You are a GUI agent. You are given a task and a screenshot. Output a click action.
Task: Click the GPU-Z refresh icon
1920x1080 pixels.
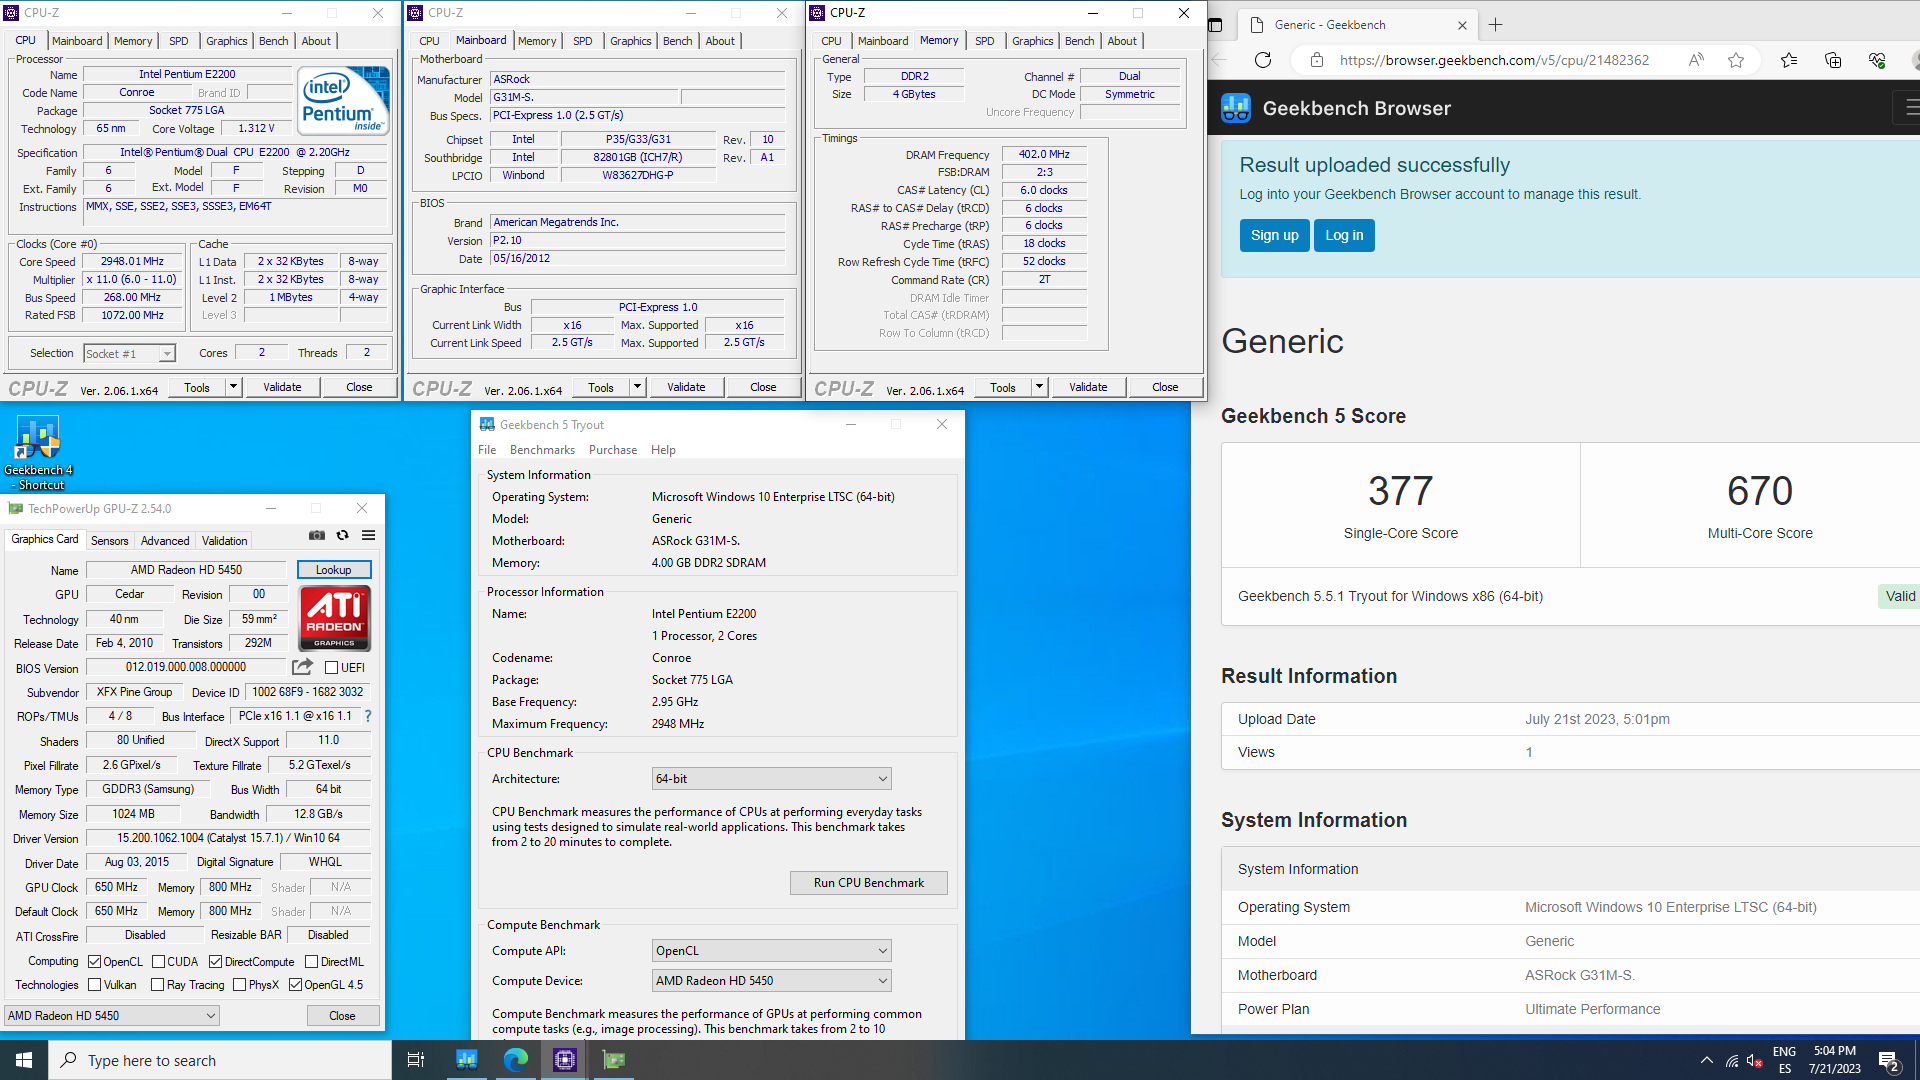[x=342, y=535]
